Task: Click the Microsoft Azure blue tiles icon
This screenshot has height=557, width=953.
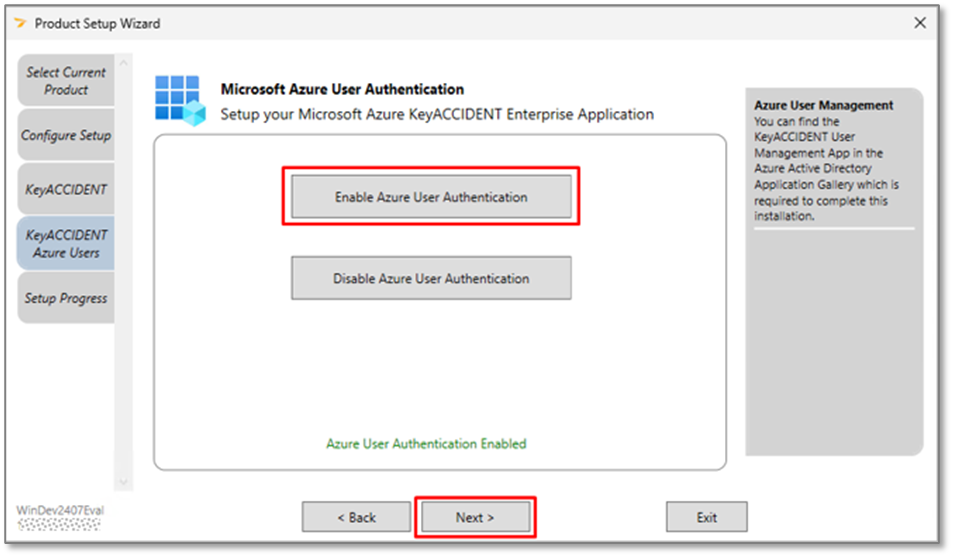Action: [x=180, y=101]
